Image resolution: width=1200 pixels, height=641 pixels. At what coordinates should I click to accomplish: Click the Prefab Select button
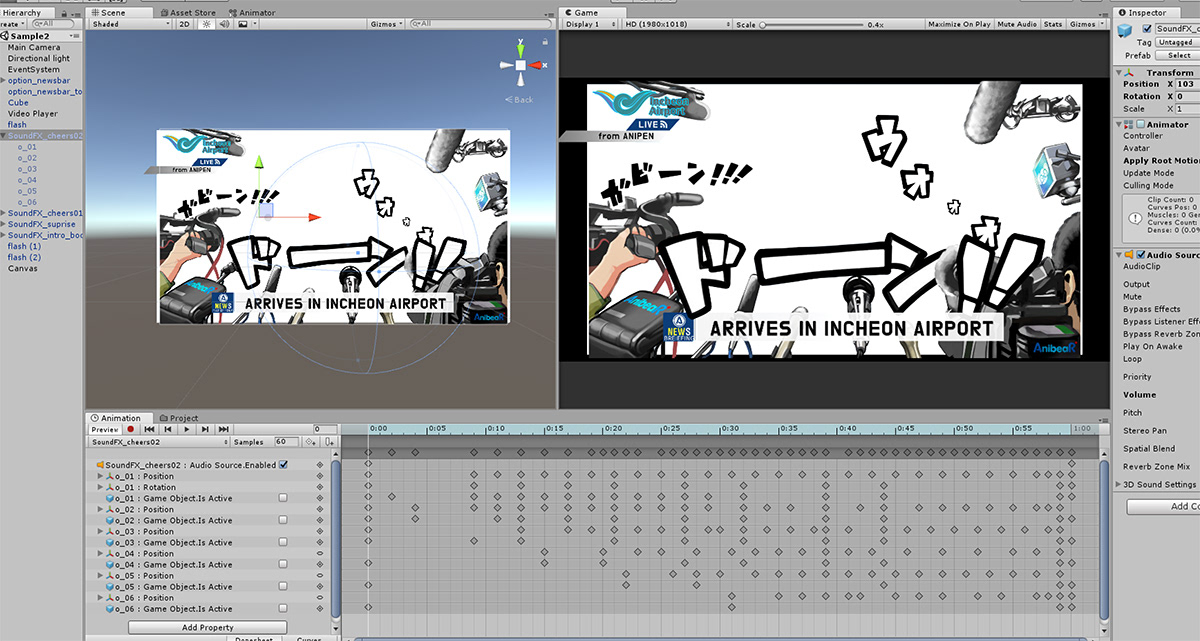[x=1178, y=56]
